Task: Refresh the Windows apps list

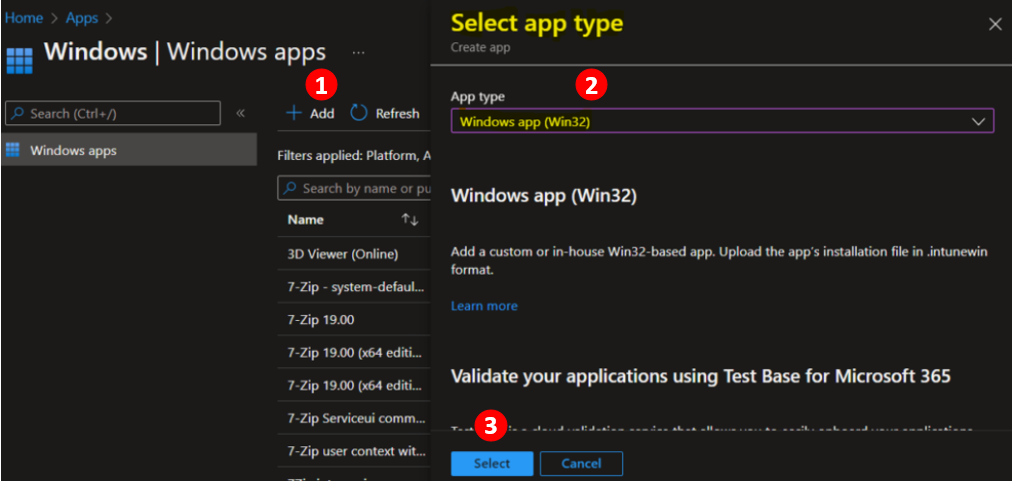Action: [385, 114]
